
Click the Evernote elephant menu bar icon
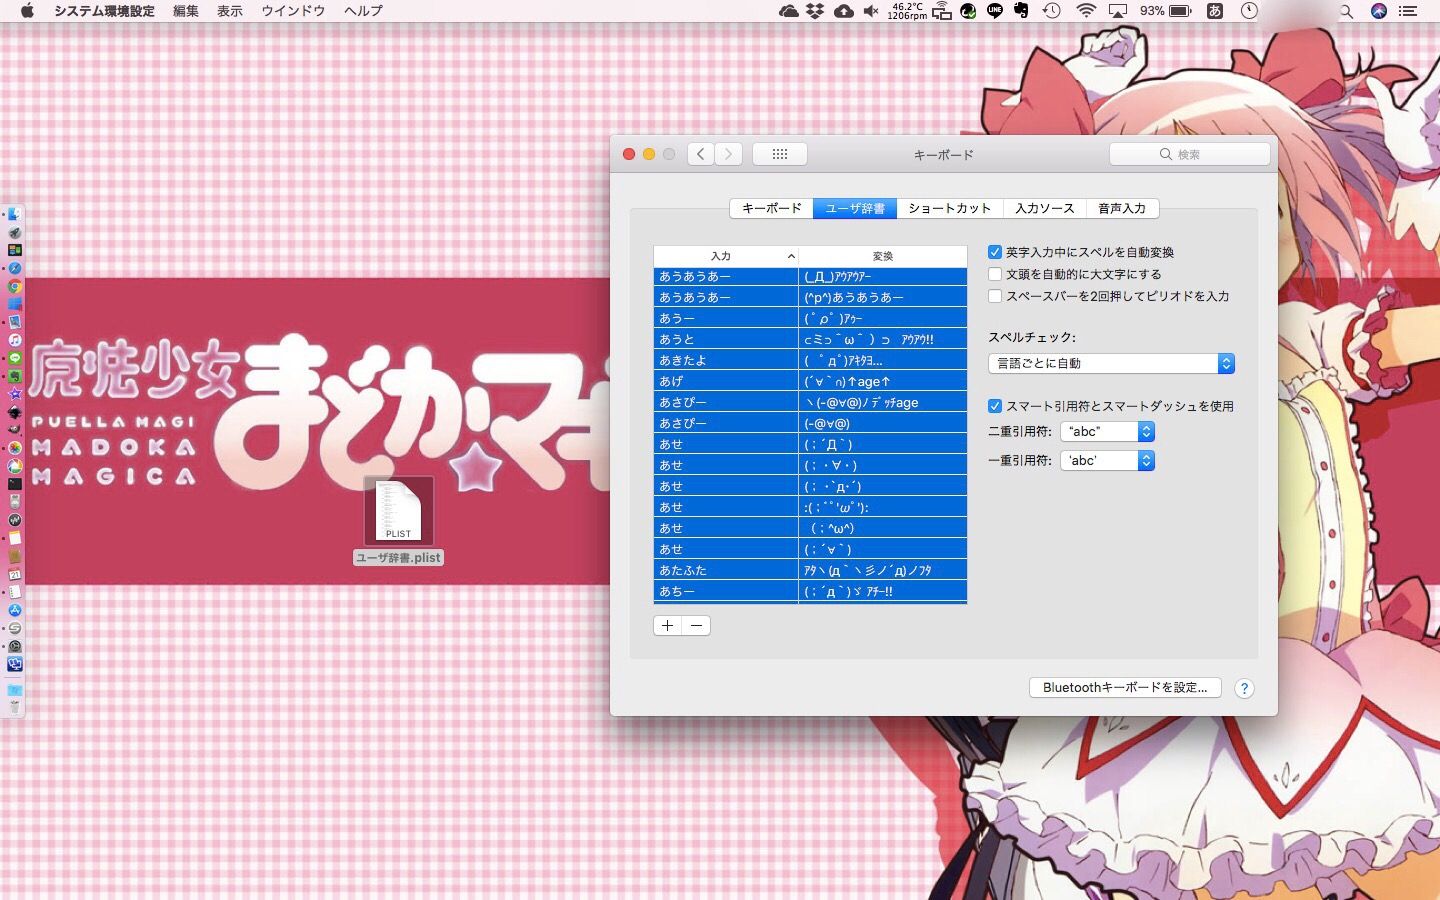(x=1021, y=11)
